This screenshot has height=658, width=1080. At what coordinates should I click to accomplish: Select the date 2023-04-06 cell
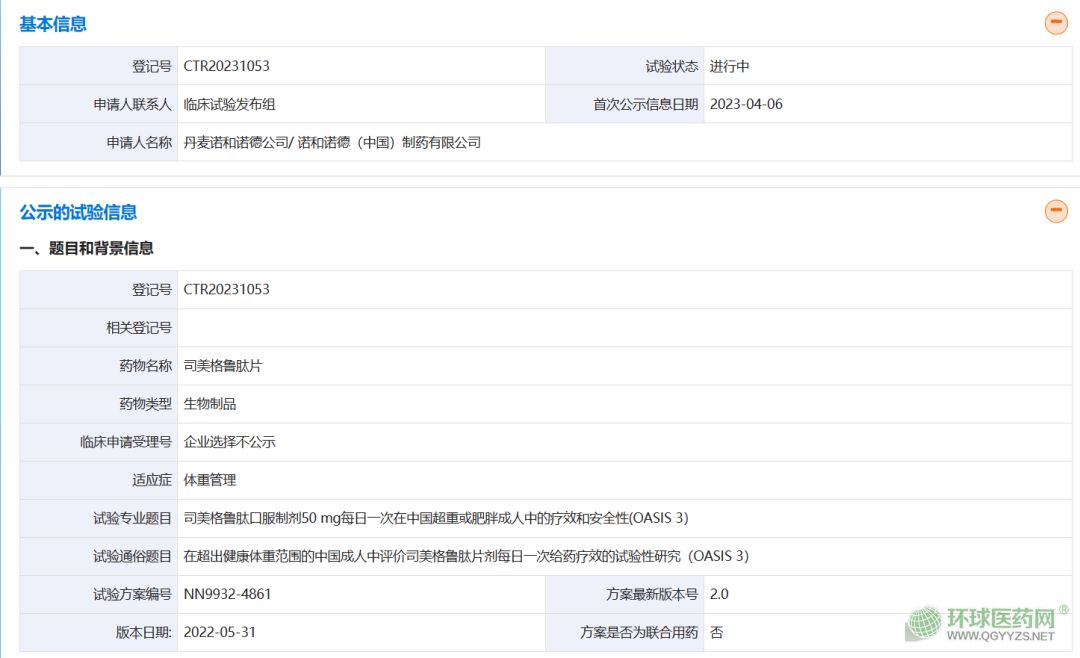745,104
